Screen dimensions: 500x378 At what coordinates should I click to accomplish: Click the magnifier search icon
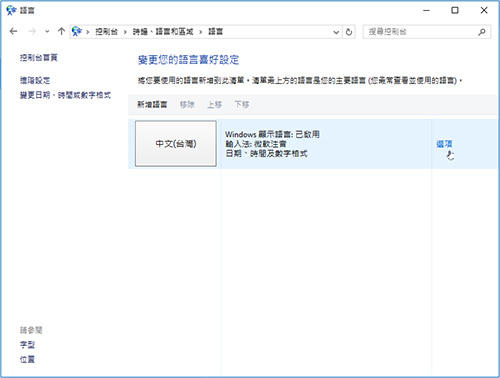click(482, 32)
